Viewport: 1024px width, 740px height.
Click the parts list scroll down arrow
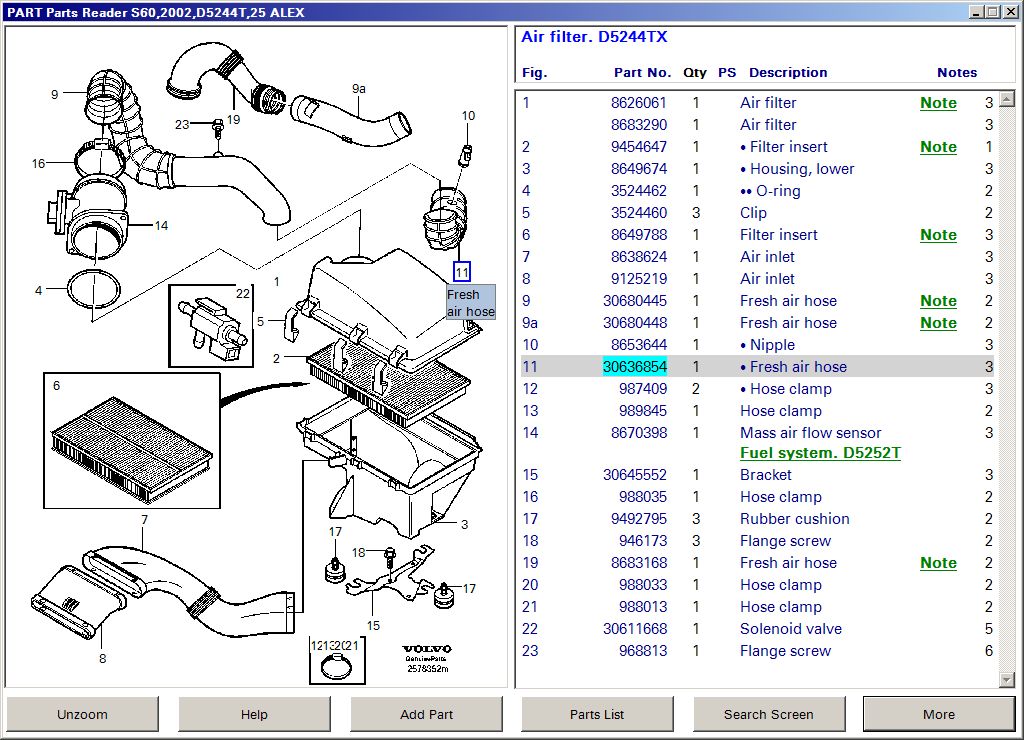1007,680
